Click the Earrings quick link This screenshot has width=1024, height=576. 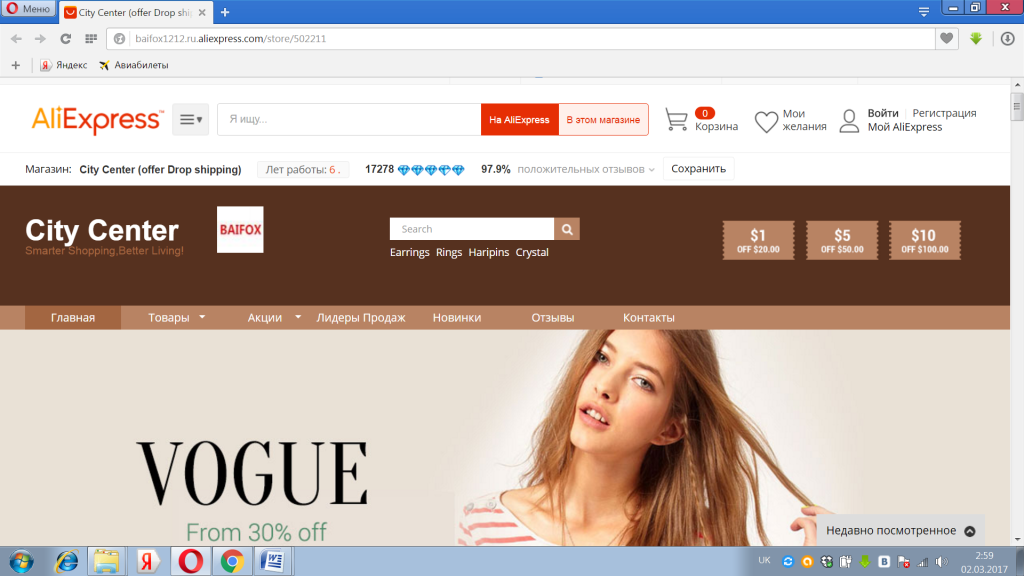(409, 252)
